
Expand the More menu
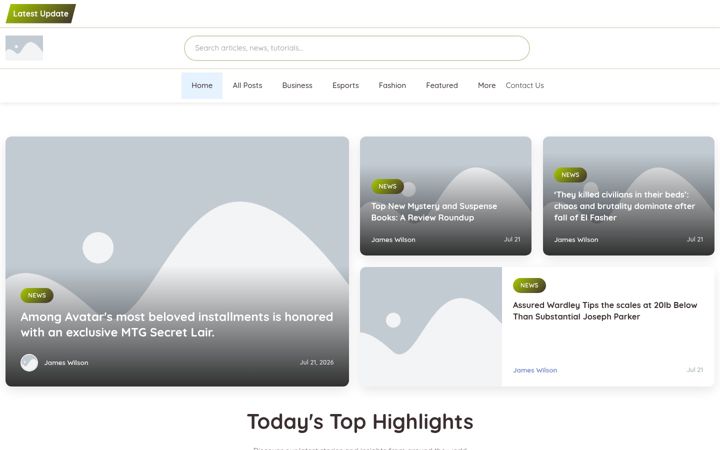[487, 85]
